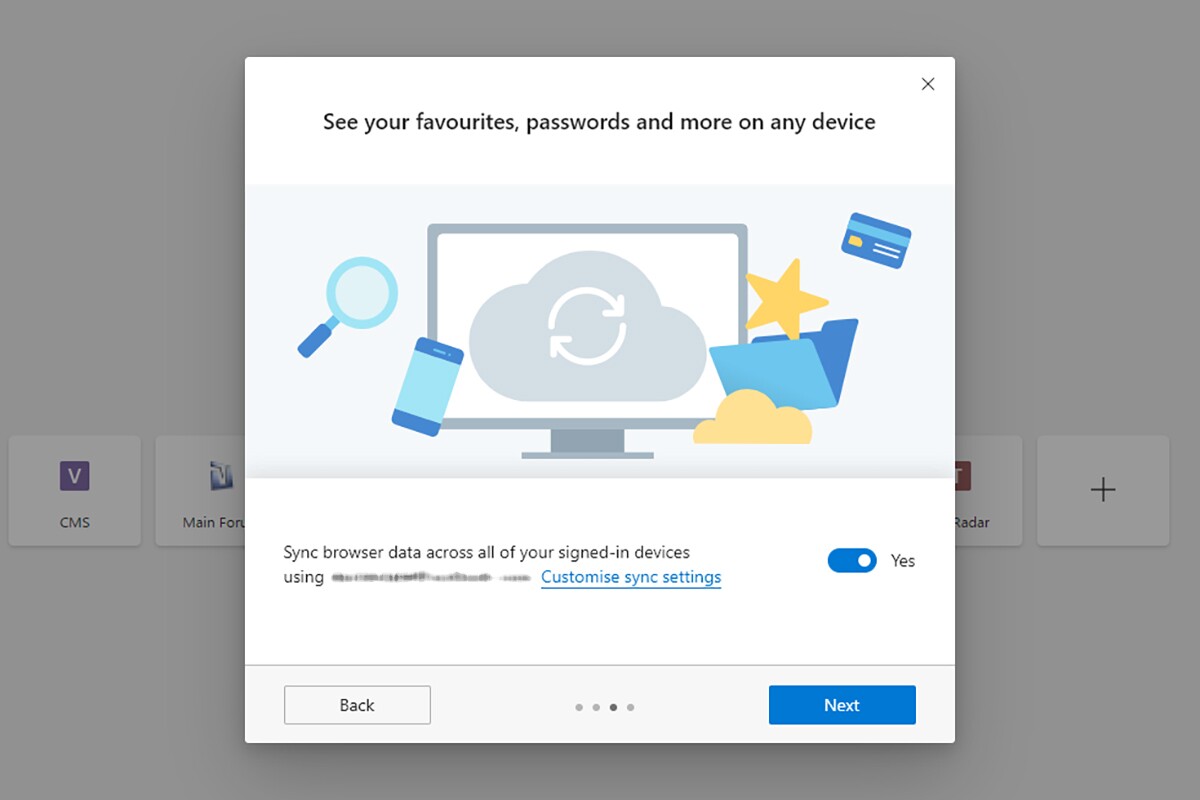Click the Next button

click(842, 705)
